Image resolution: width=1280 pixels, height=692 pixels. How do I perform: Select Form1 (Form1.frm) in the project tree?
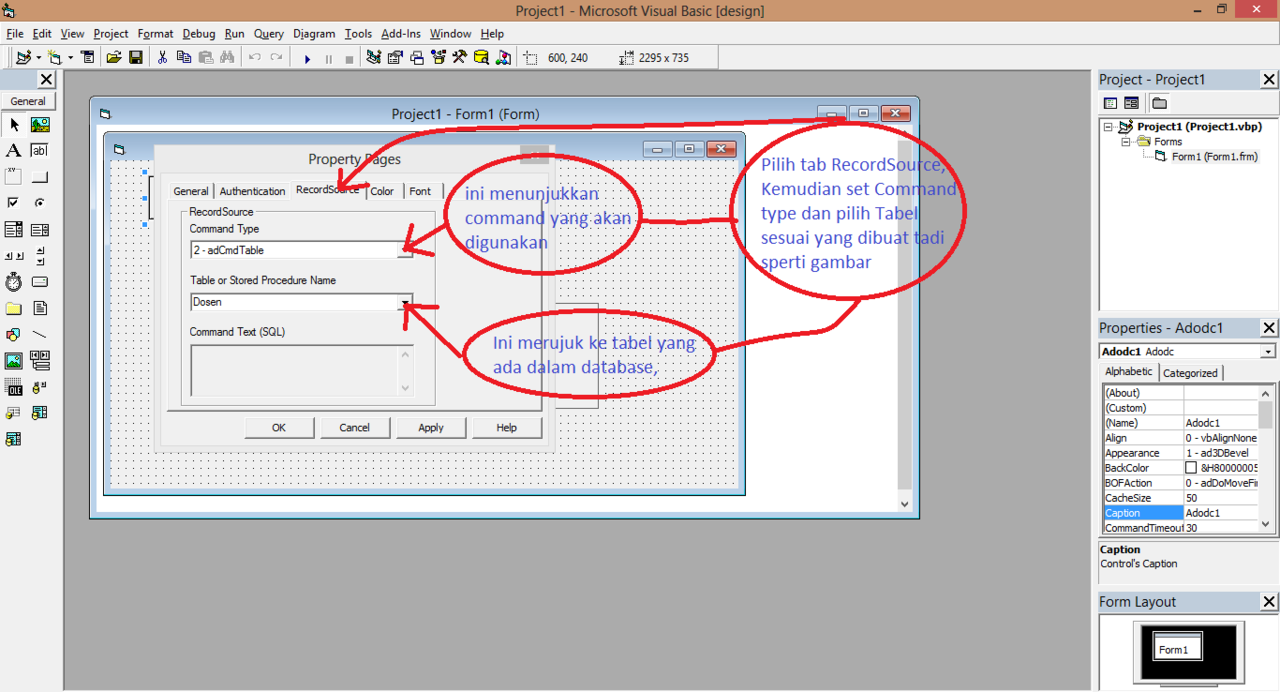[1214, 157]
